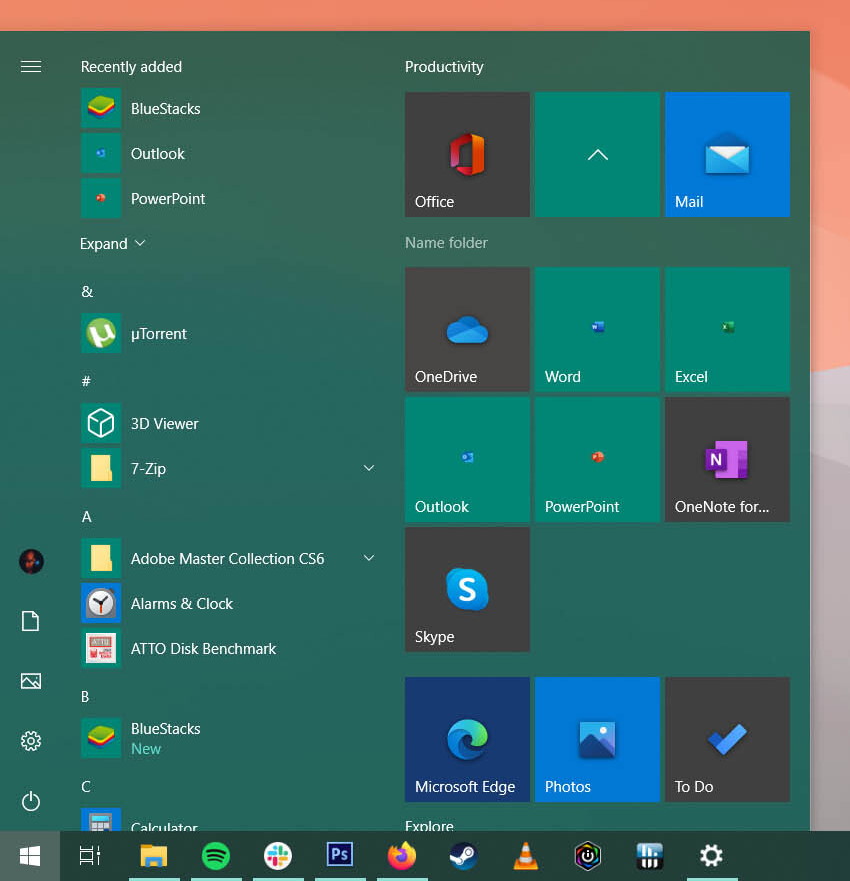Viewport: 850px width, 881px height.
Task: Launch Steam from the taskbar
Action: [x=463, y=856]
